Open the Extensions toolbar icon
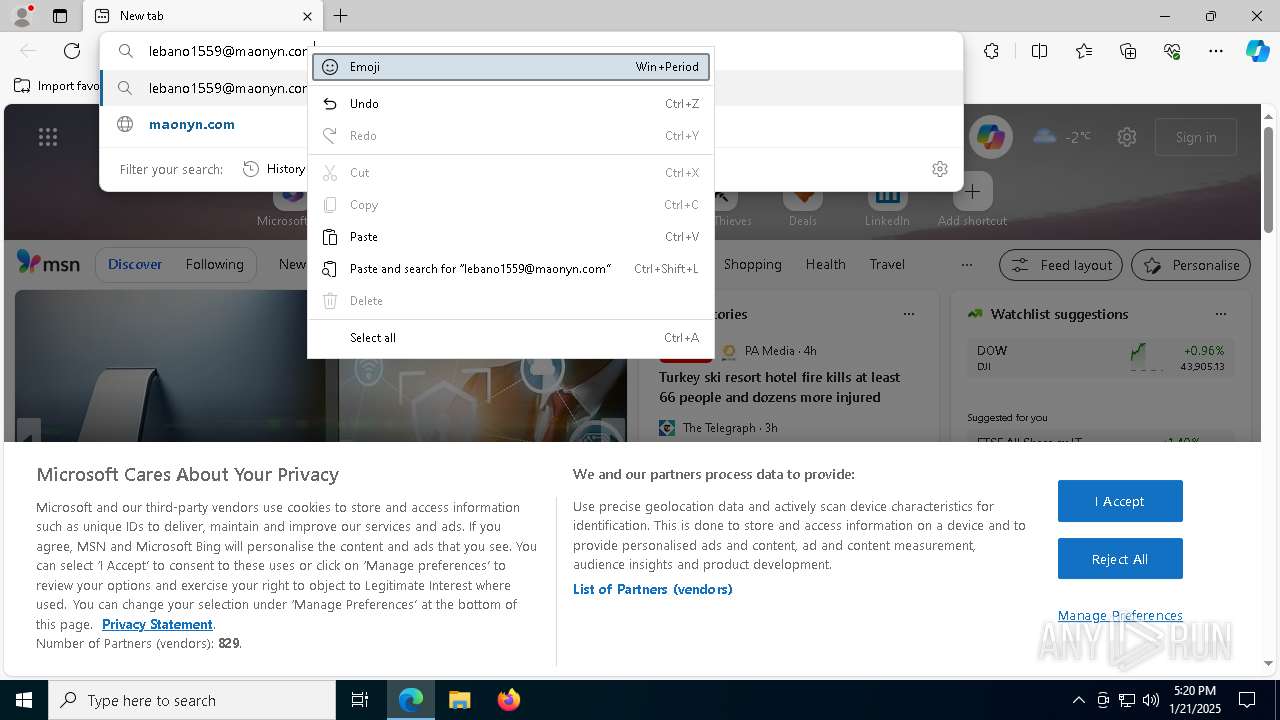 click(x=991, y=51)
